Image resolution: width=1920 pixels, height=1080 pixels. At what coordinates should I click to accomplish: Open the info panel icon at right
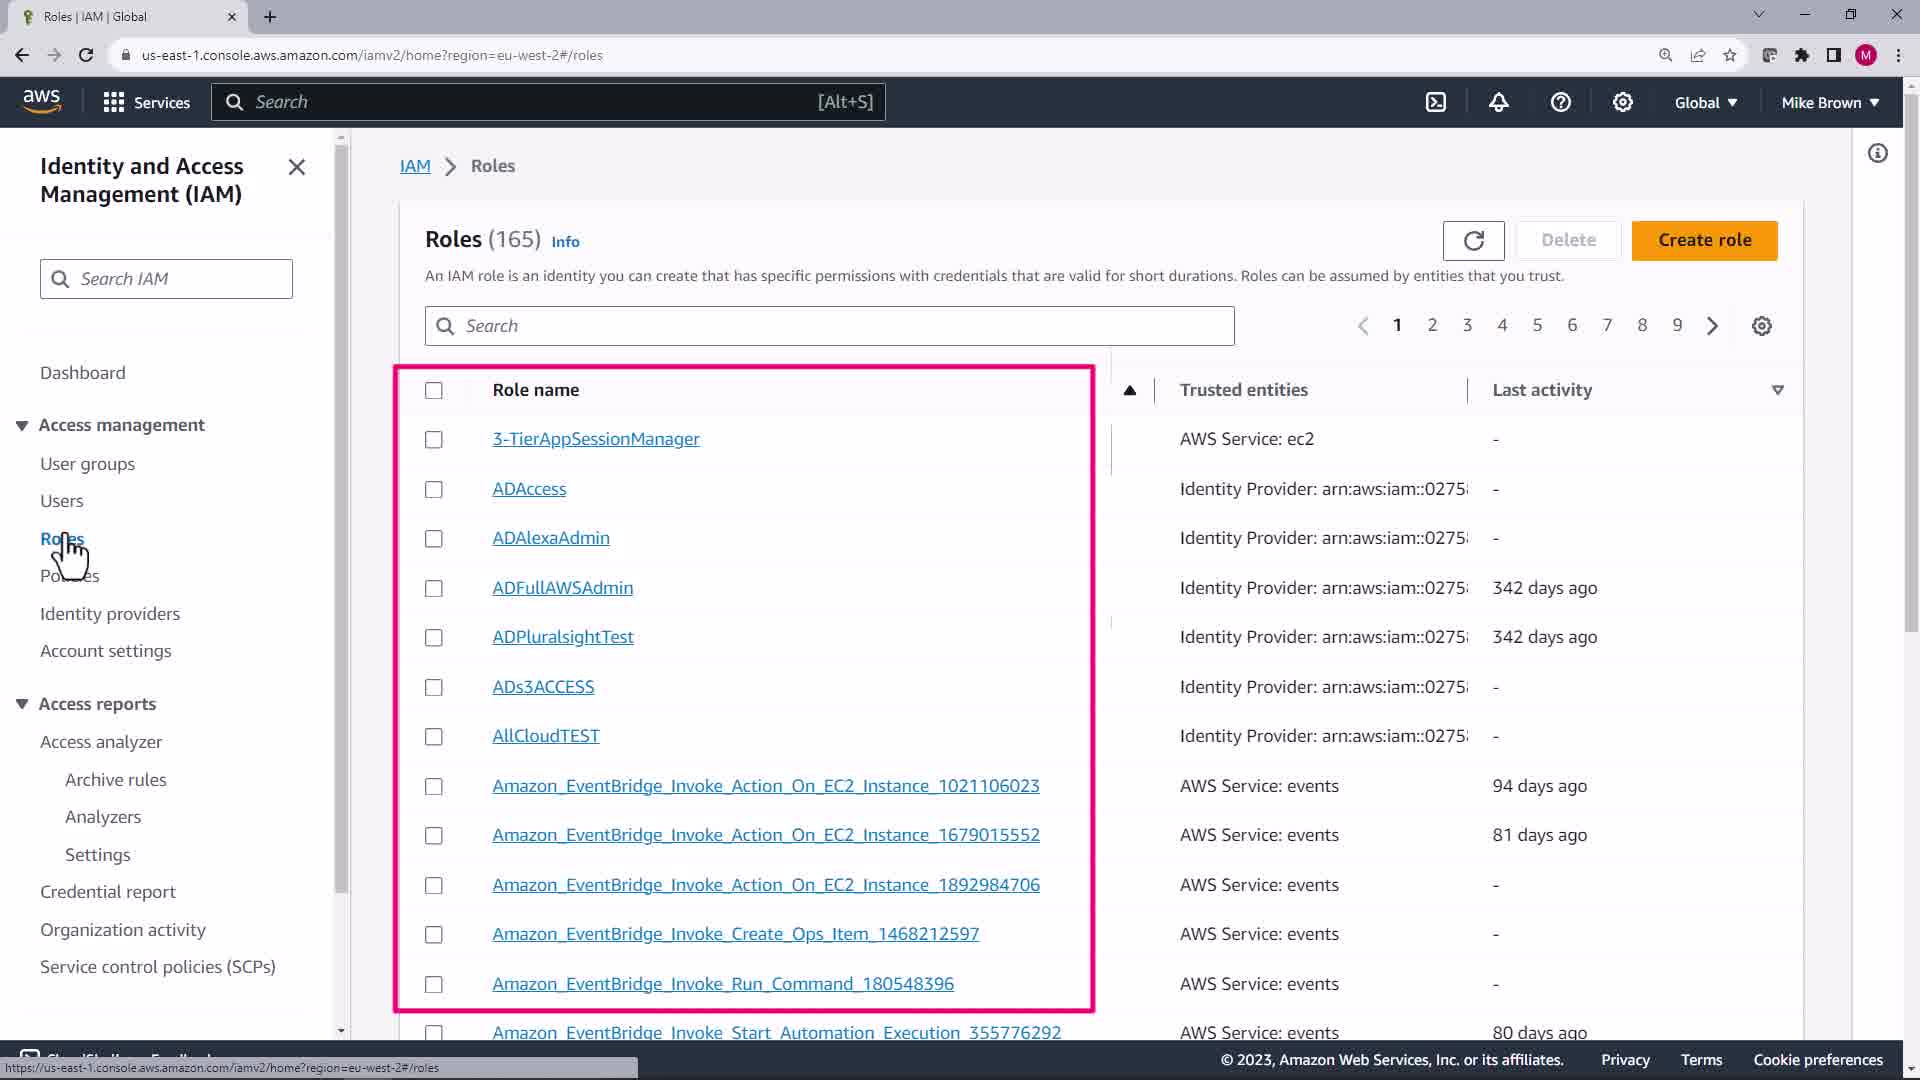pos(1877,153)
